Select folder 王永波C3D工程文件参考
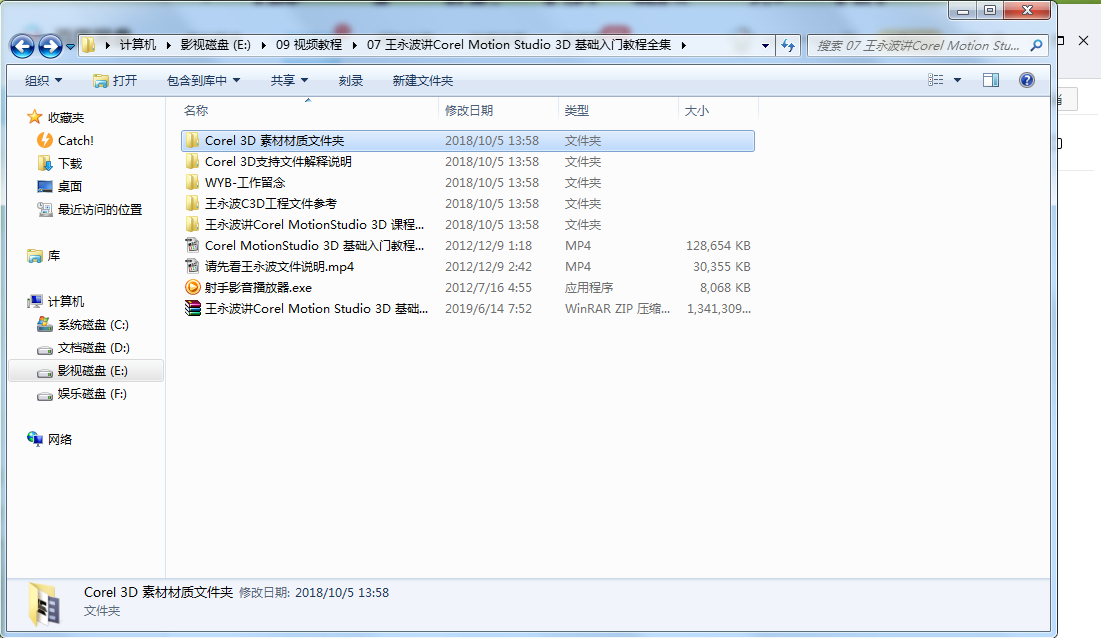This screenshot has width=1101, height=638. [468, 204]
